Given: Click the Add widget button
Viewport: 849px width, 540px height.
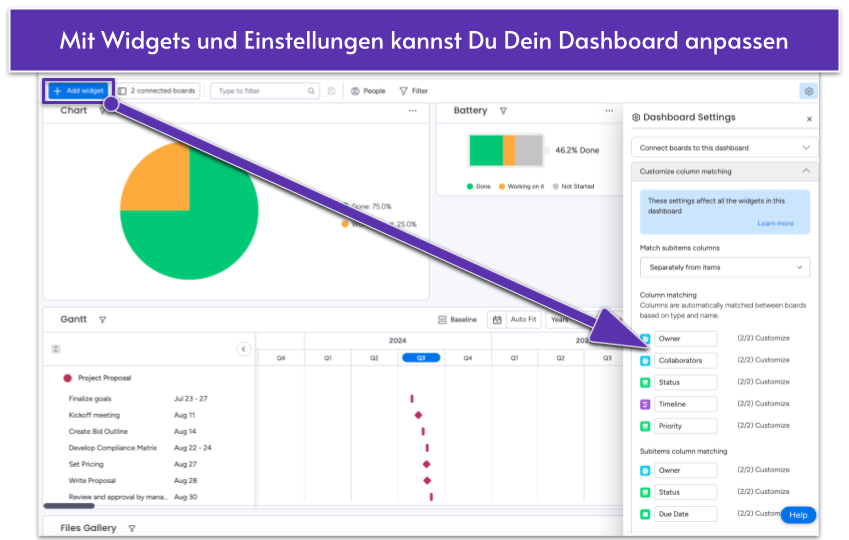Looking at the screenshot, I should [79, 91].
